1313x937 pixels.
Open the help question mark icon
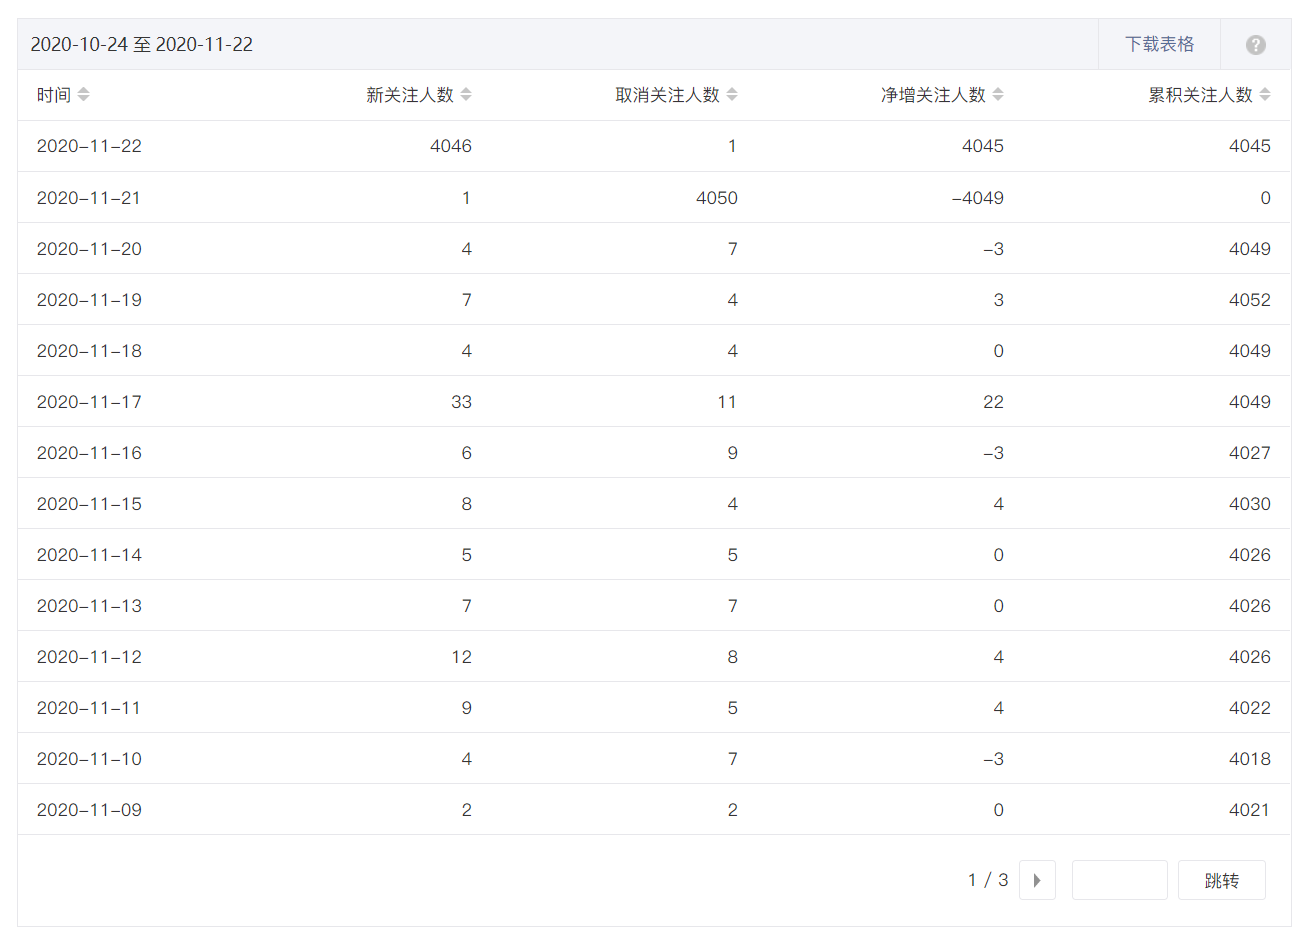coord(1256,45)
